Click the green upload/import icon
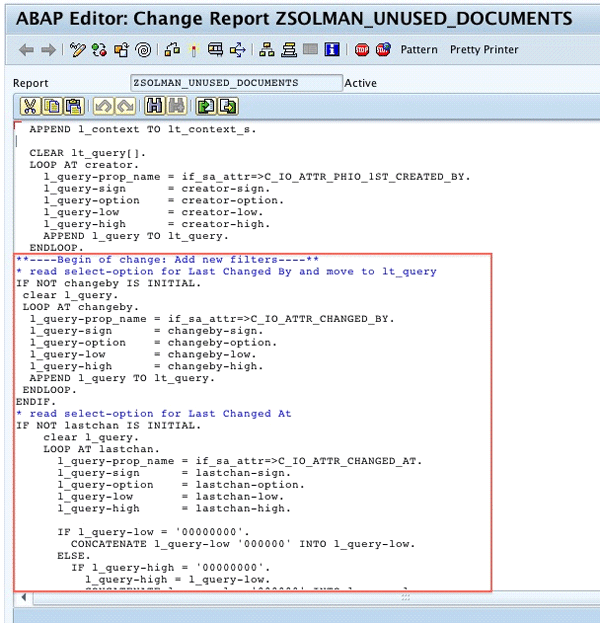 click(206, 106)
